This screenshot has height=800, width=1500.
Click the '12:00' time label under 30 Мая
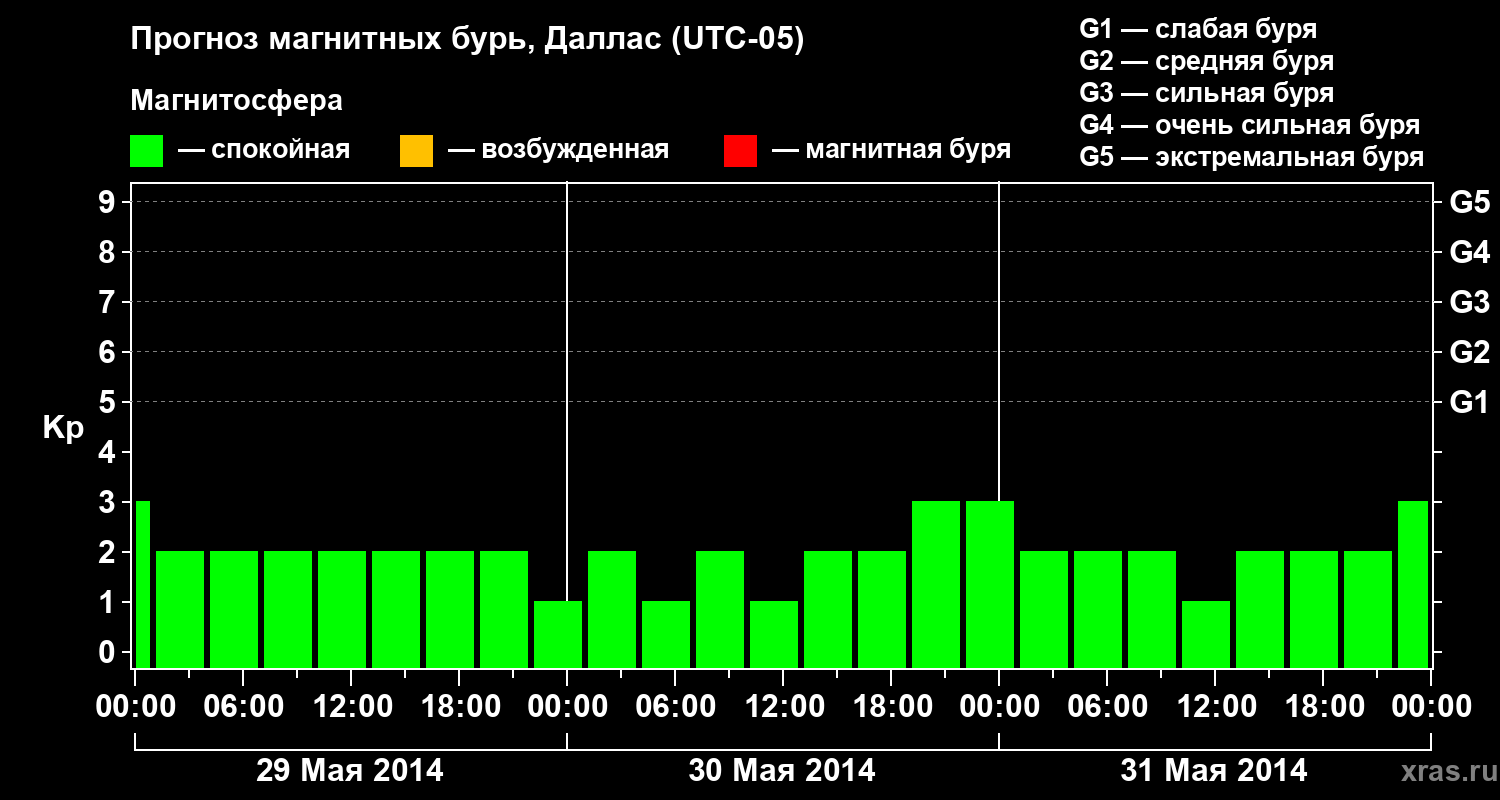tap(783, 707)
